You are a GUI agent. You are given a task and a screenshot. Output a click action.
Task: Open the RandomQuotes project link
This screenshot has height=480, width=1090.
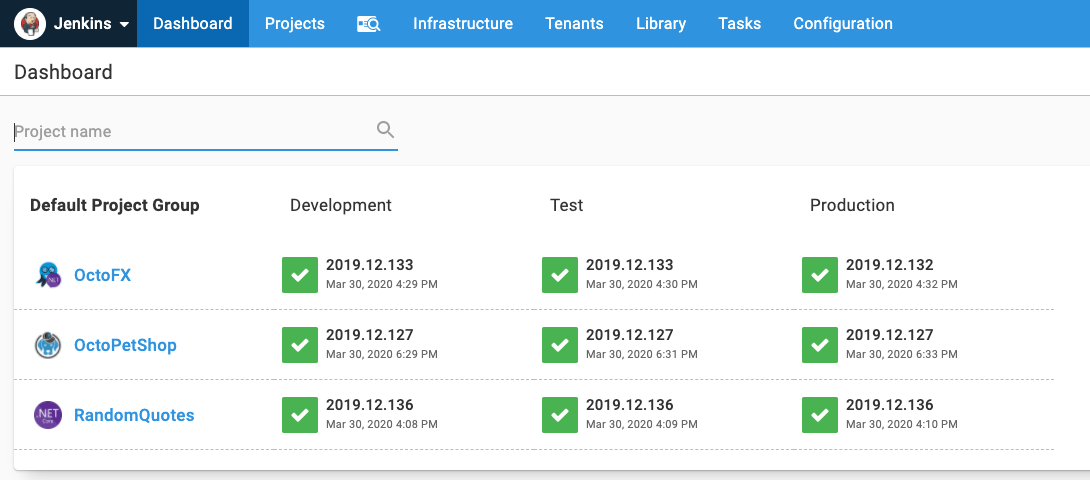[134, 415]
